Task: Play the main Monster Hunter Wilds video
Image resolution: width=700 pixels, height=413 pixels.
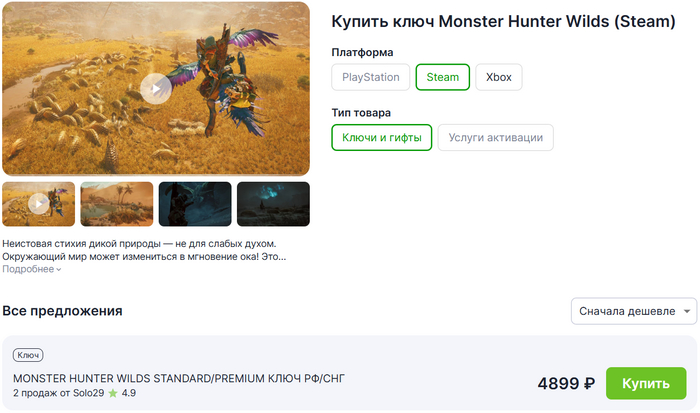Action: point(154,88)
